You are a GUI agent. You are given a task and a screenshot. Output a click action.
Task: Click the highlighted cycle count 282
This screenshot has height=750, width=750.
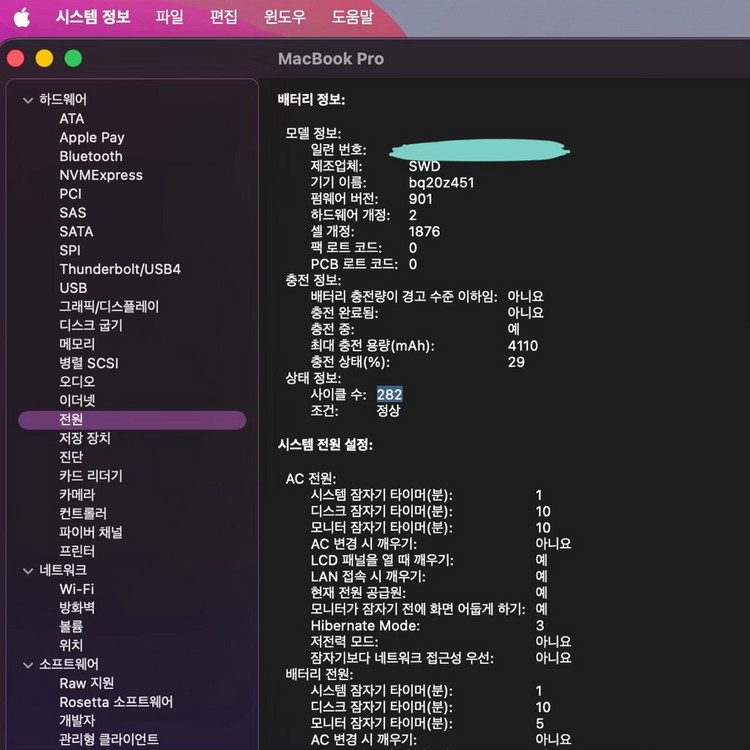click(389, 394)
